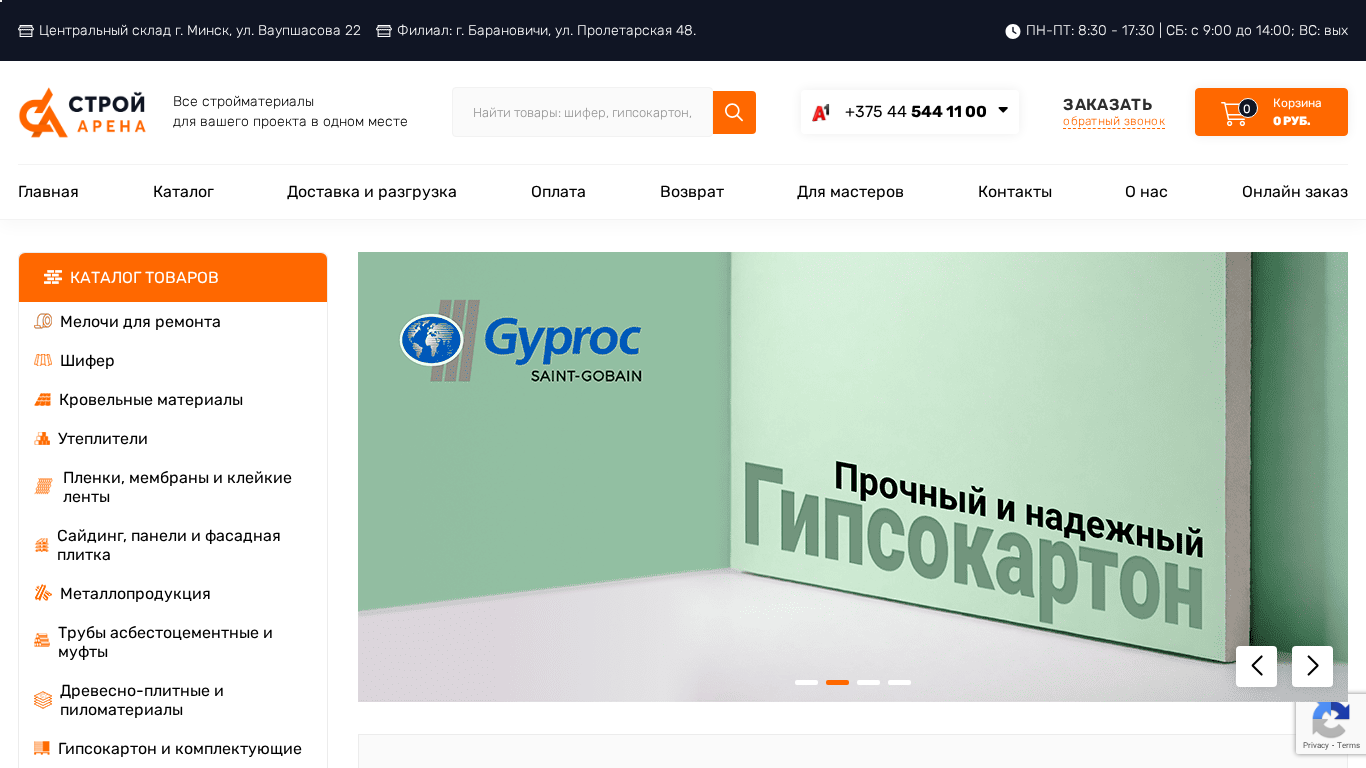Click the phone number +375 44 544 11 00
This screenshot has height=768, width=1366.
(x=916, y=112)
